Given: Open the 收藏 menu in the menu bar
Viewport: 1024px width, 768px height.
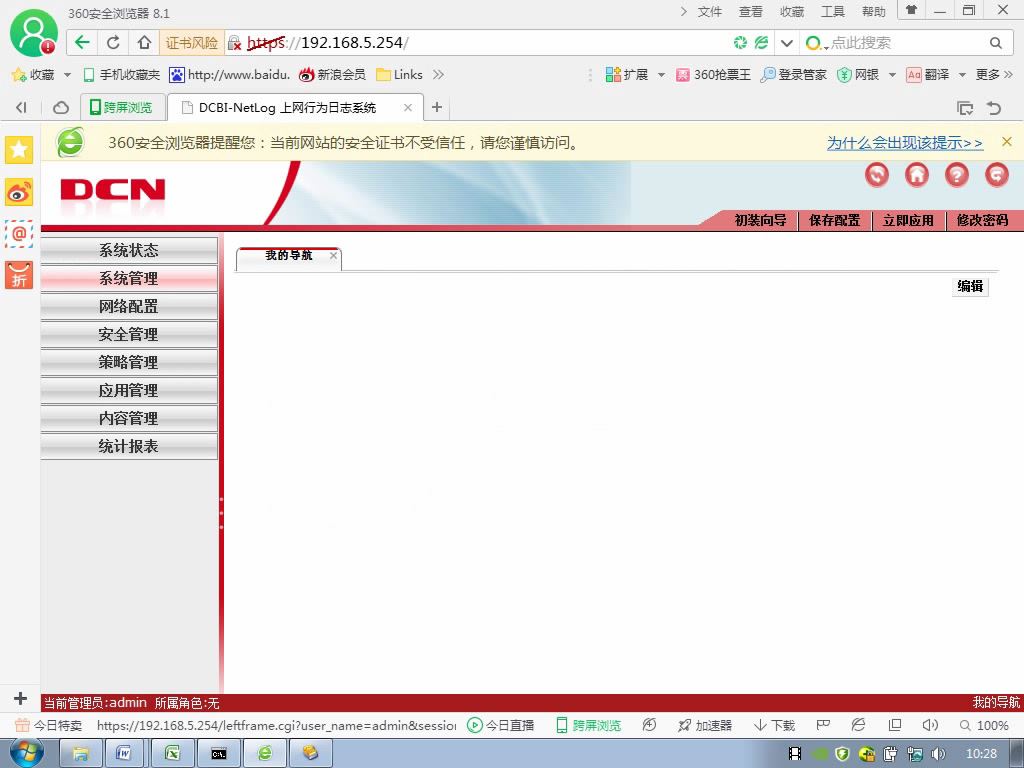Looking at the screenshot, I should coord(792,11).
